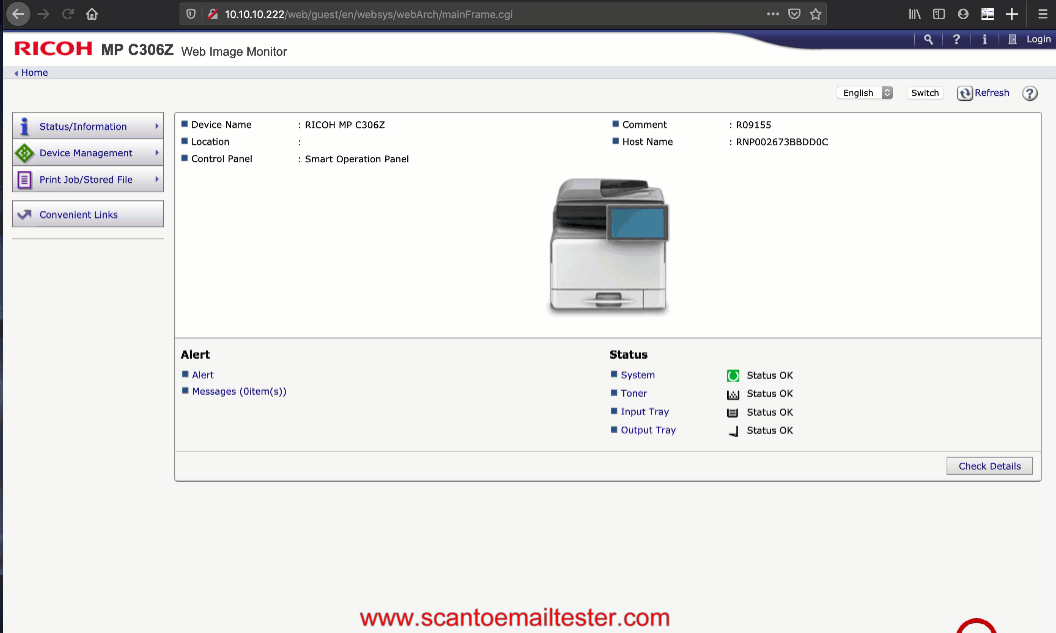The width and height of the screenshot is (1056, 633).
Task: Click the Home breadcrumb link
Action: point(34,73)
